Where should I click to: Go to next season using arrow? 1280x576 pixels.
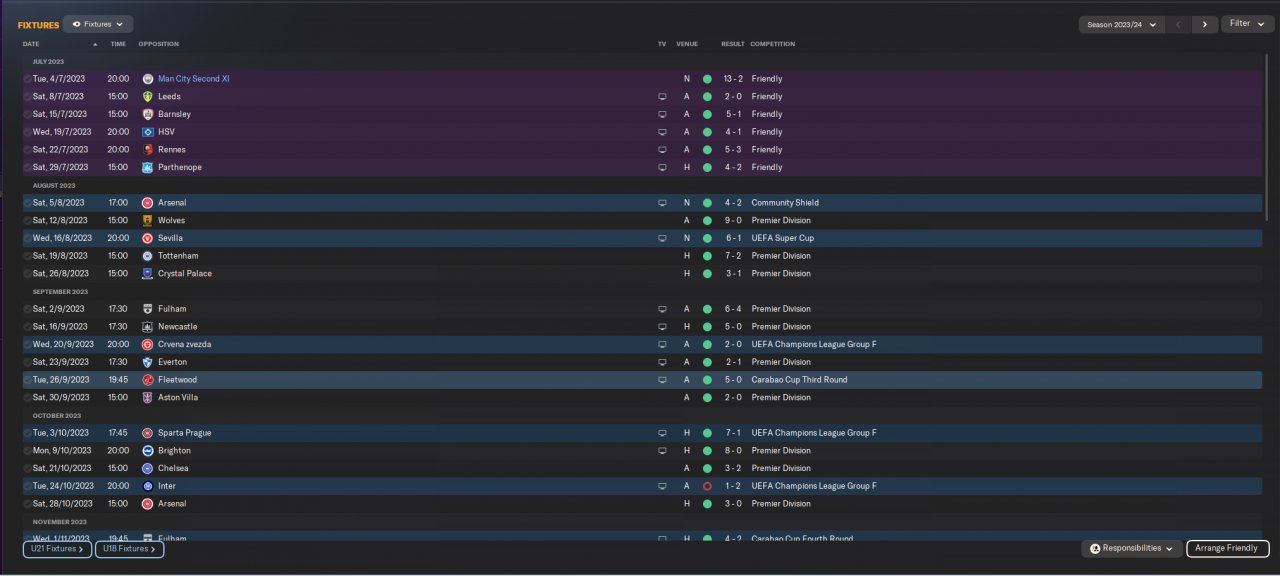1204,24
